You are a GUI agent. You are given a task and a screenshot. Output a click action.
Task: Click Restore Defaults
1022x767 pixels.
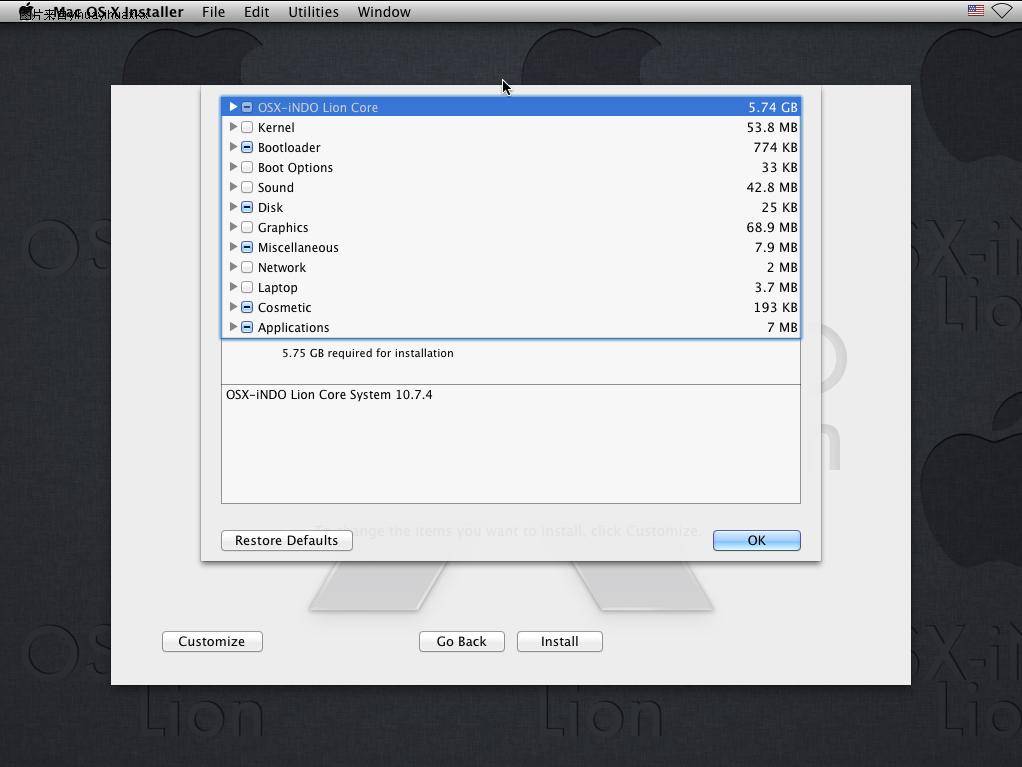tap(286, 540)
